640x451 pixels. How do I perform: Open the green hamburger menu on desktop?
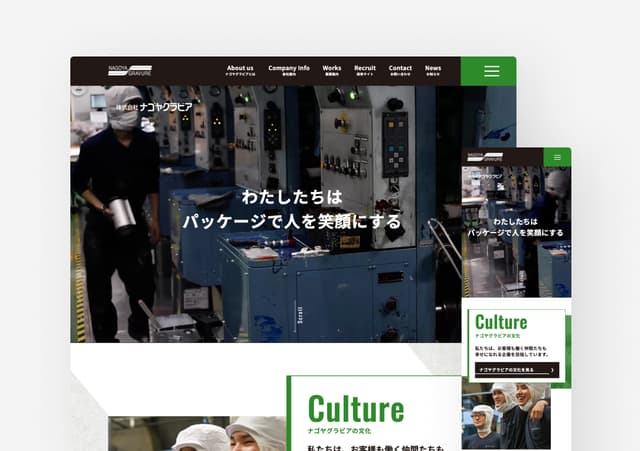(x=489, y=71)
